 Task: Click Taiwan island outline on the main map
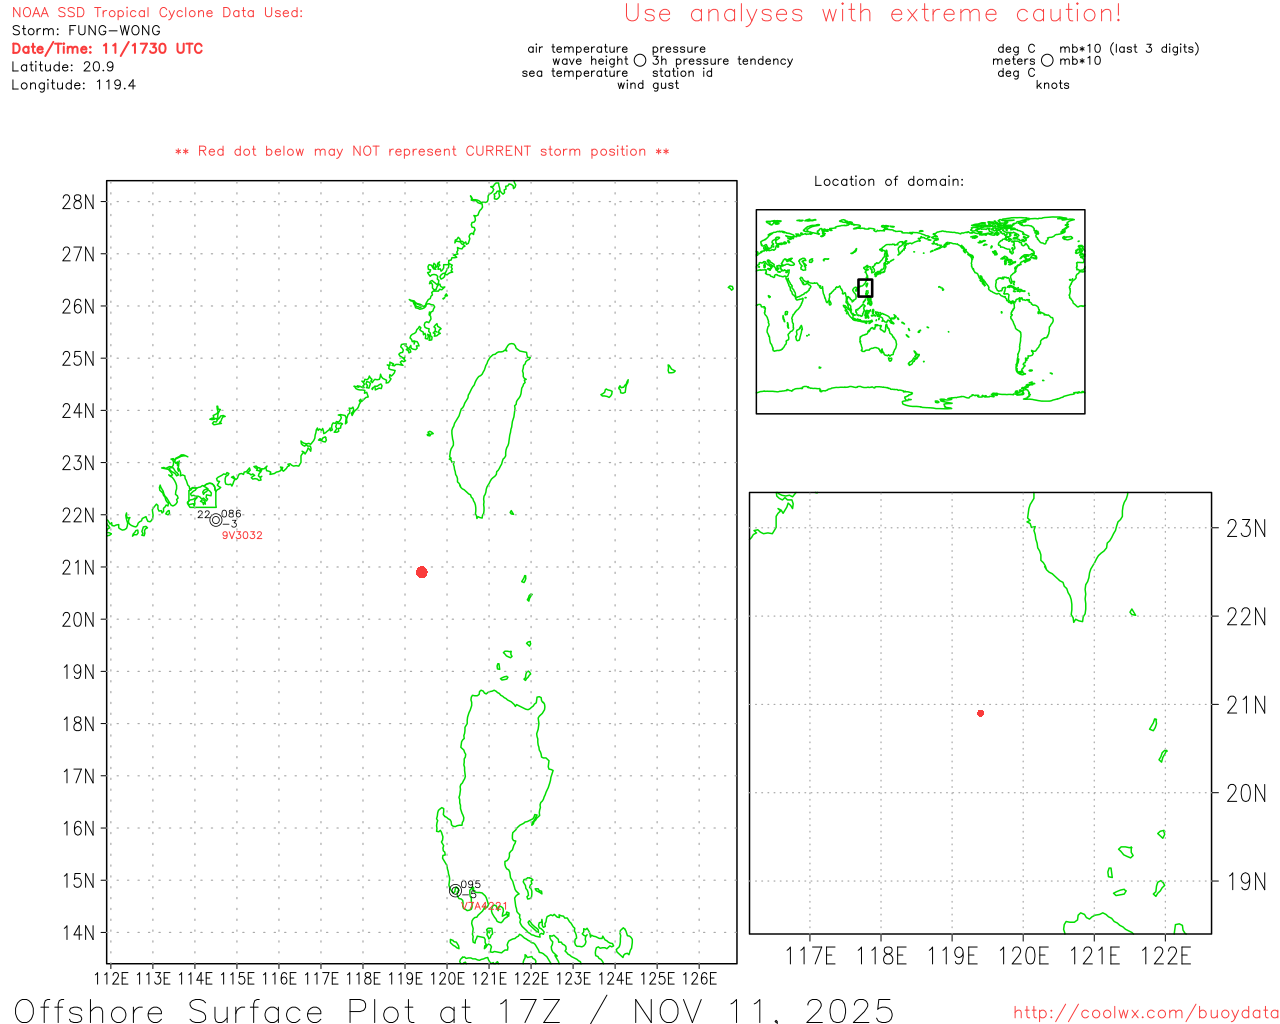pos(490,430)
